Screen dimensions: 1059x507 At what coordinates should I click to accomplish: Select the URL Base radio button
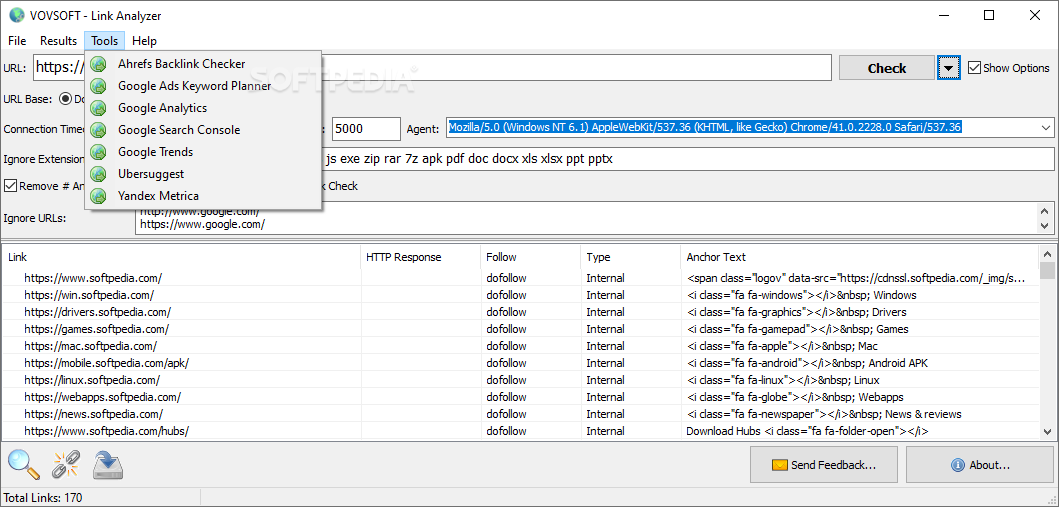(x=66, y=99)
